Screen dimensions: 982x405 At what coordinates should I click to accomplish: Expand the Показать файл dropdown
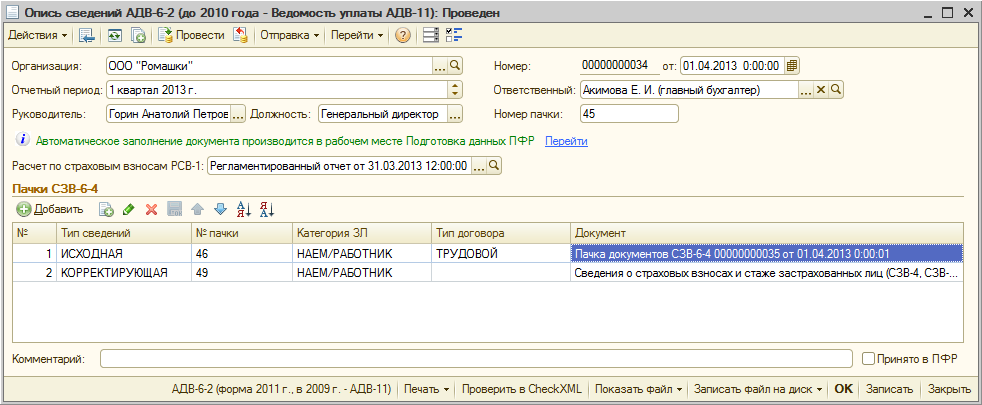coord(639,389)
